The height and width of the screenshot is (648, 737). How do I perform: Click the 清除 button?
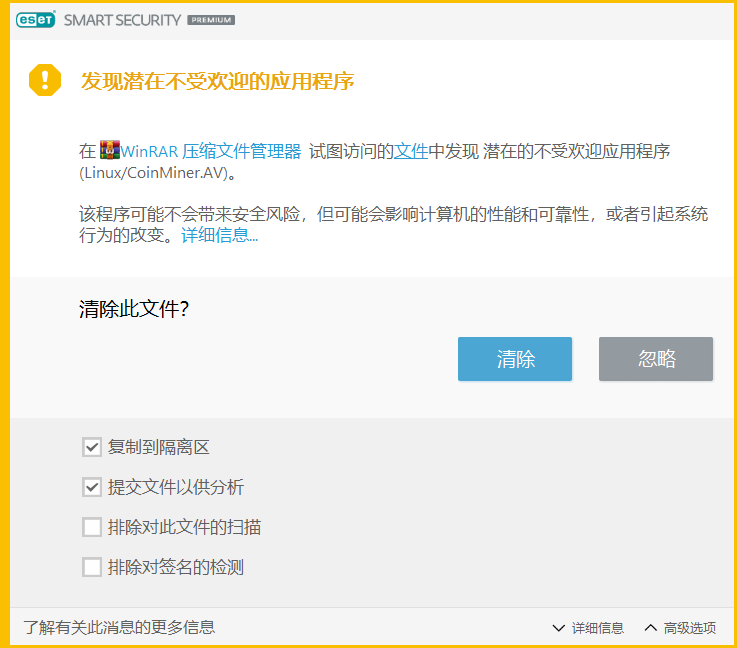(515, 359)
